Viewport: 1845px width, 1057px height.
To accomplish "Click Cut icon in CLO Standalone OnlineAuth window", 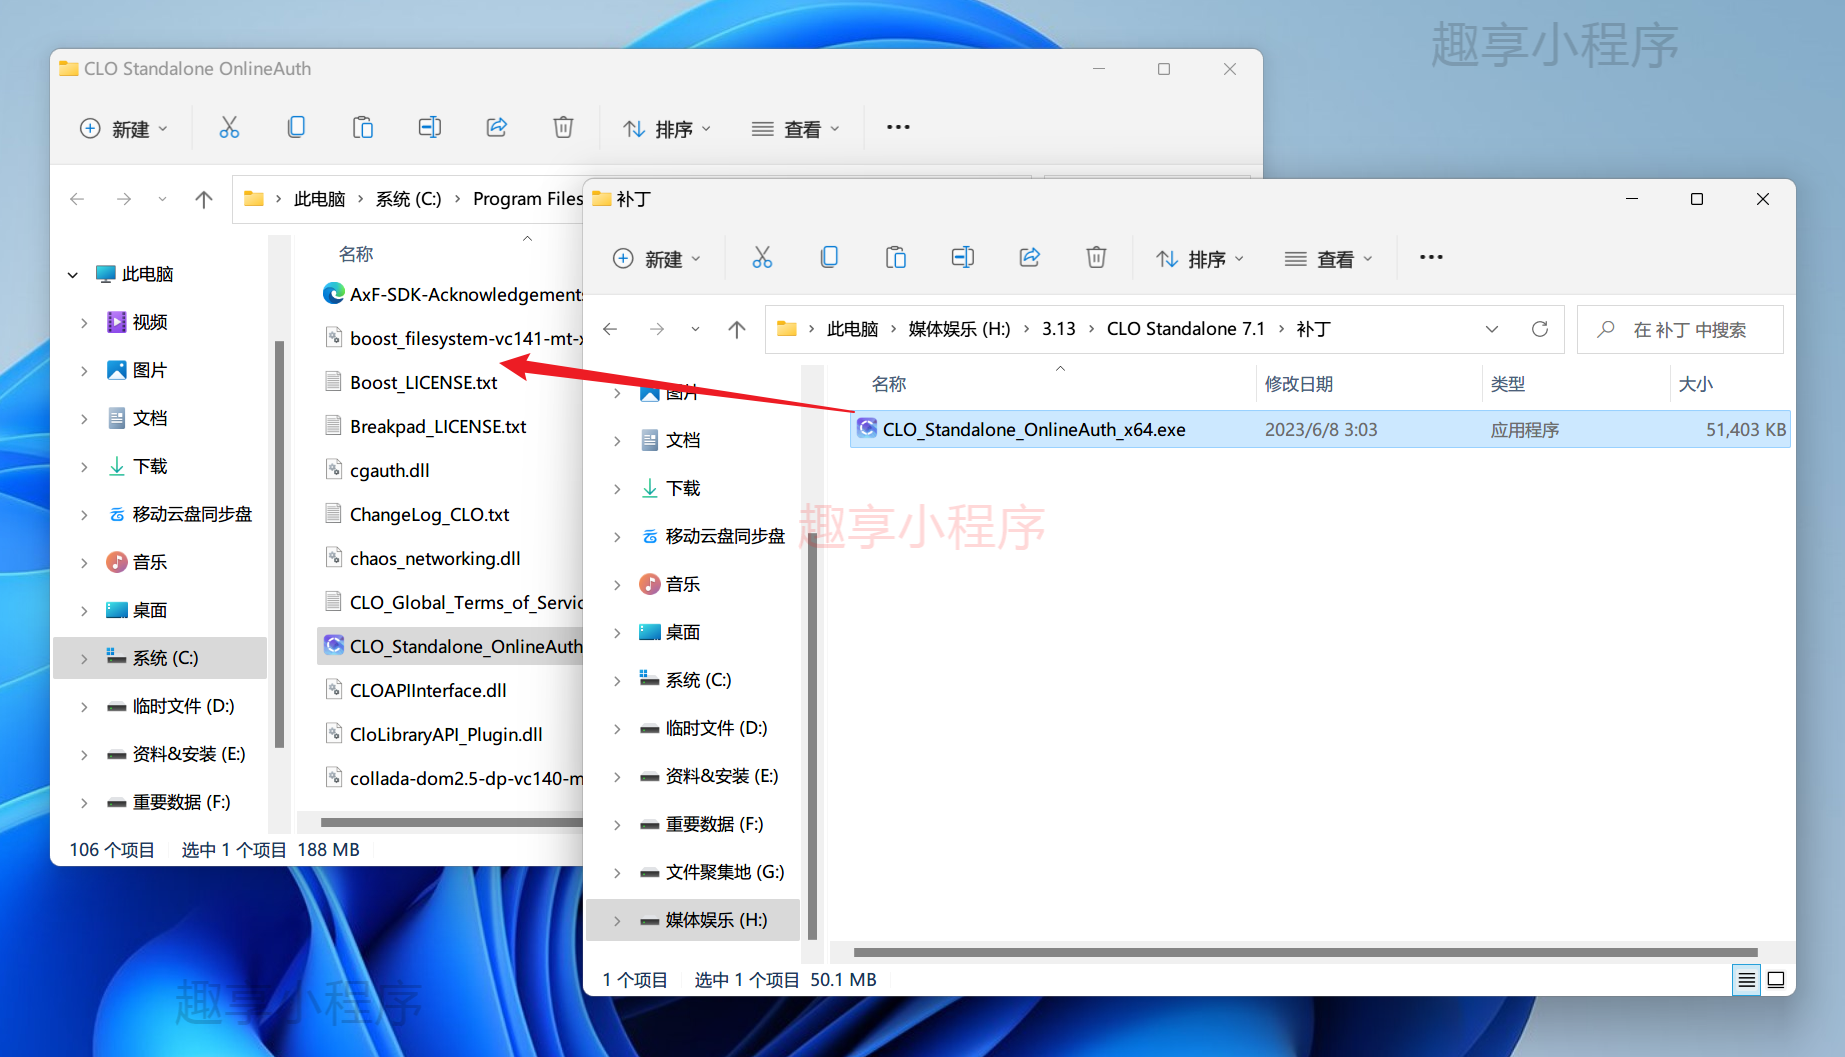I will point(229,128).
